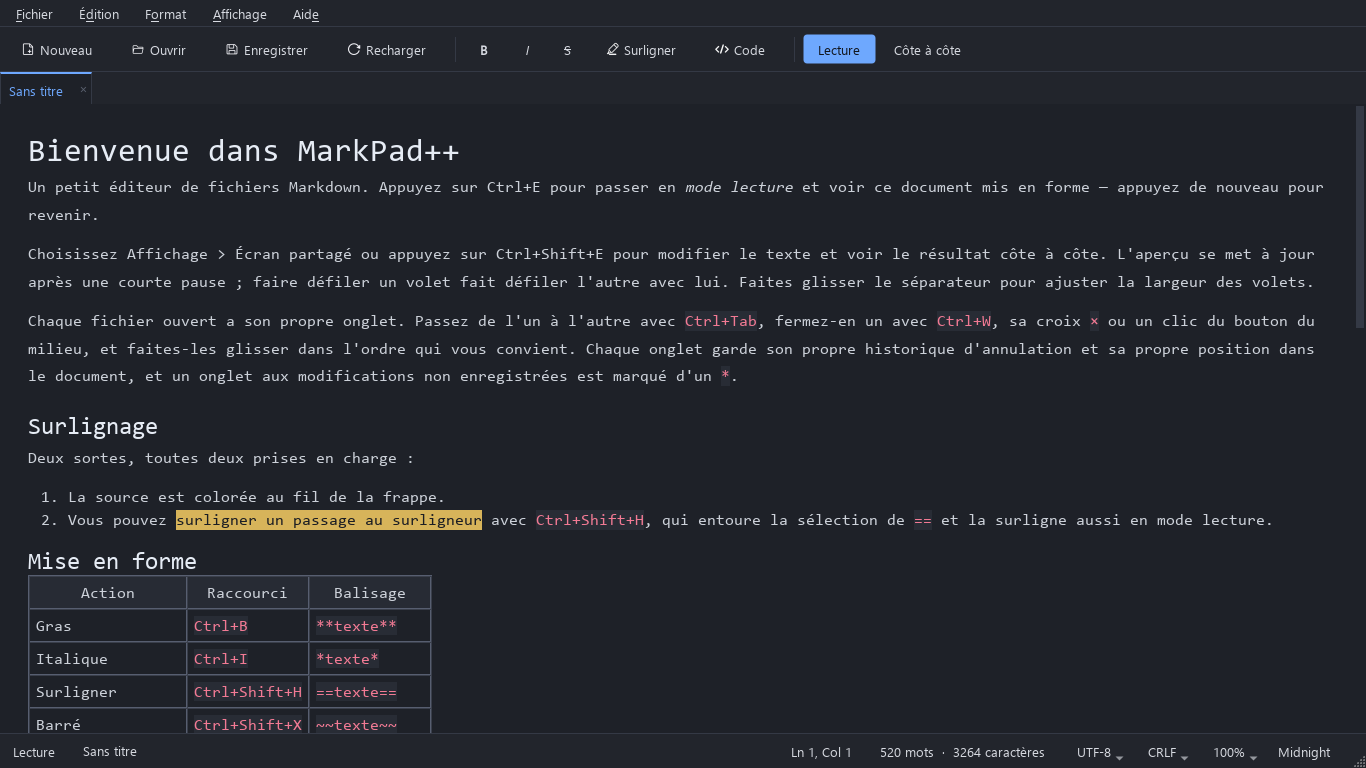Apply italic formatting with I
The width and height of the screenshot is (1366, 768).
pos(527,50)
